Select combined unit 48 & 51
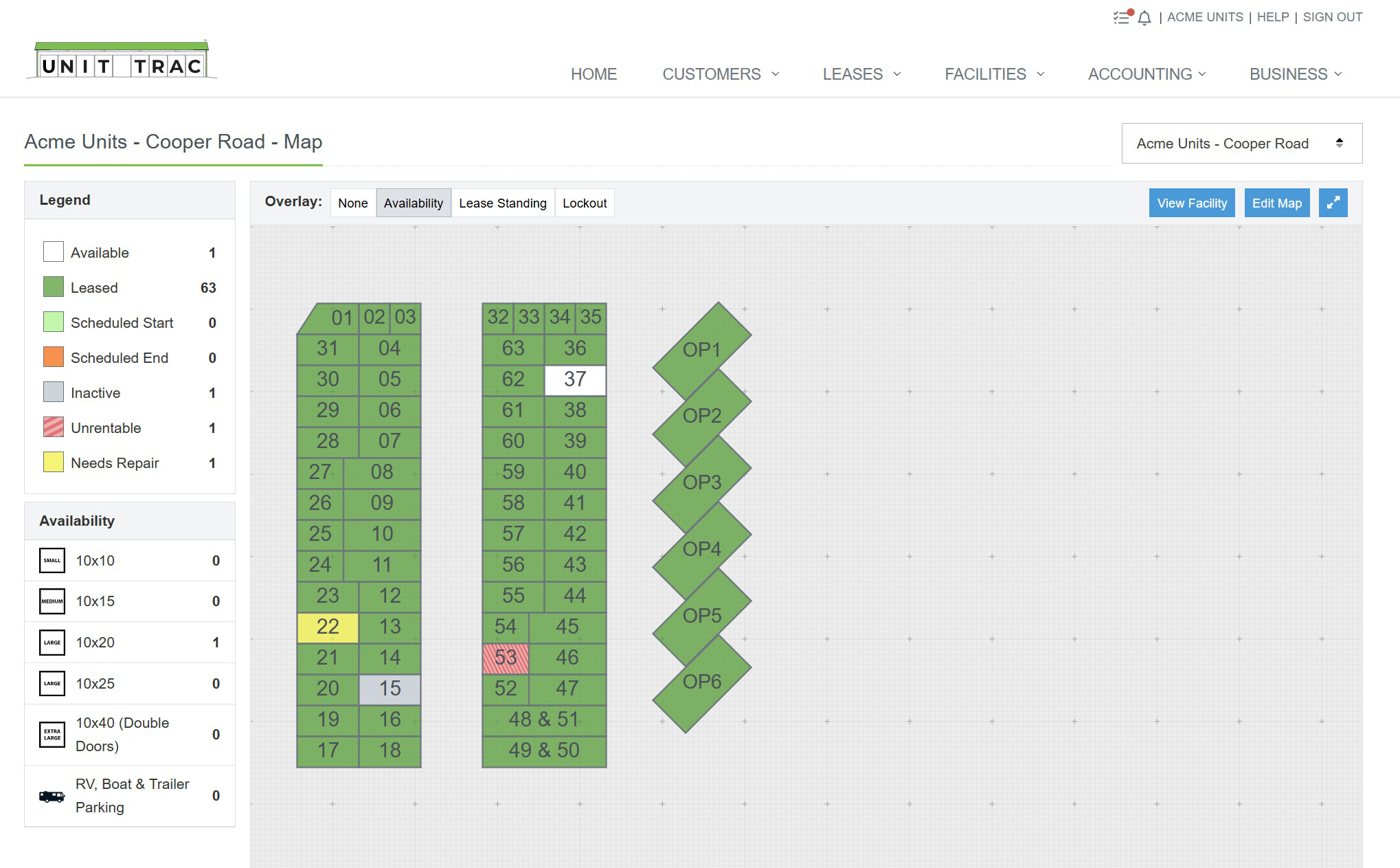Viewport: 1400px width, 868px height. 544,720
